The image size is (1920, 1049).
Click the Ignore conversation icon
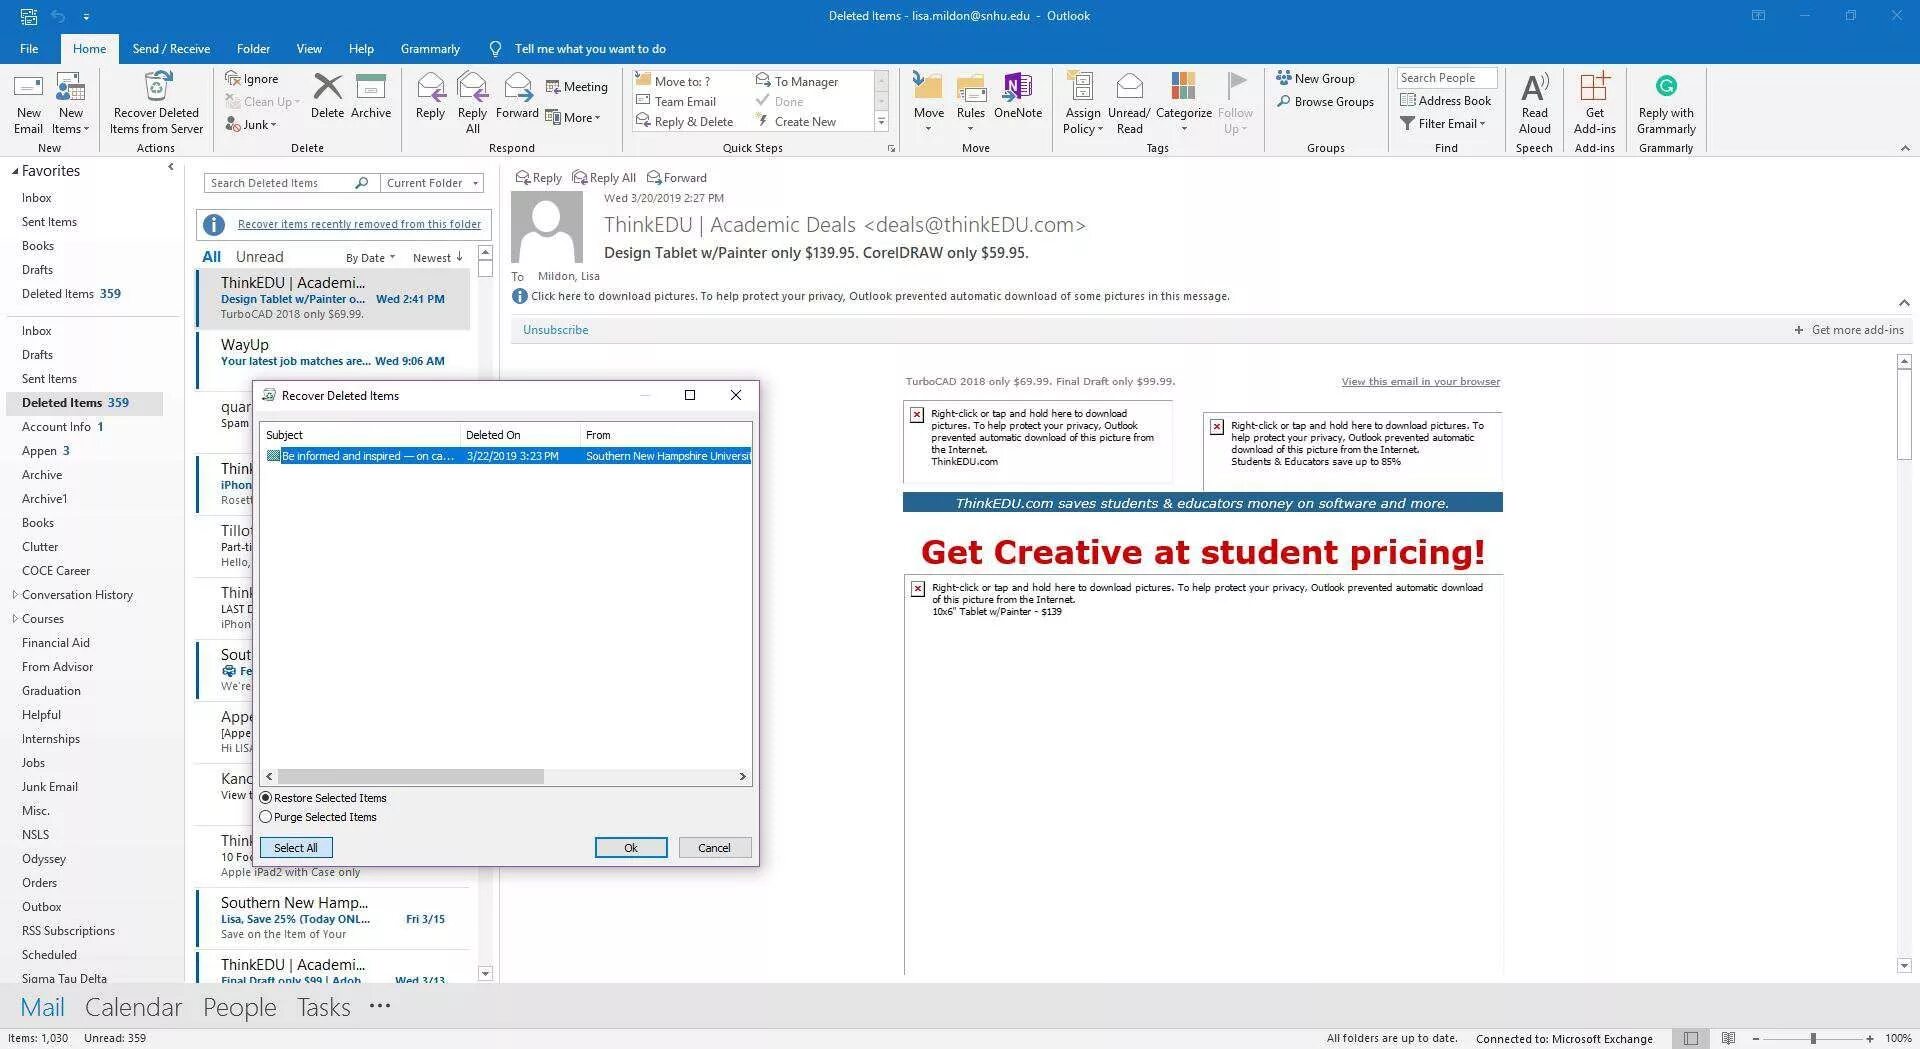252,79
